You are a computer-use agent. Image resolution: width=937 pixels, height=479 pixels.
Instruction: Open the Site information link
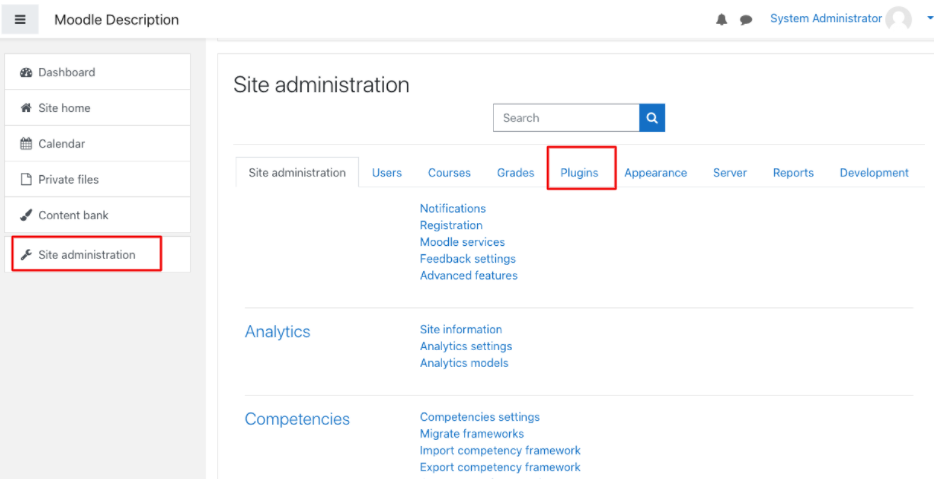461,329
